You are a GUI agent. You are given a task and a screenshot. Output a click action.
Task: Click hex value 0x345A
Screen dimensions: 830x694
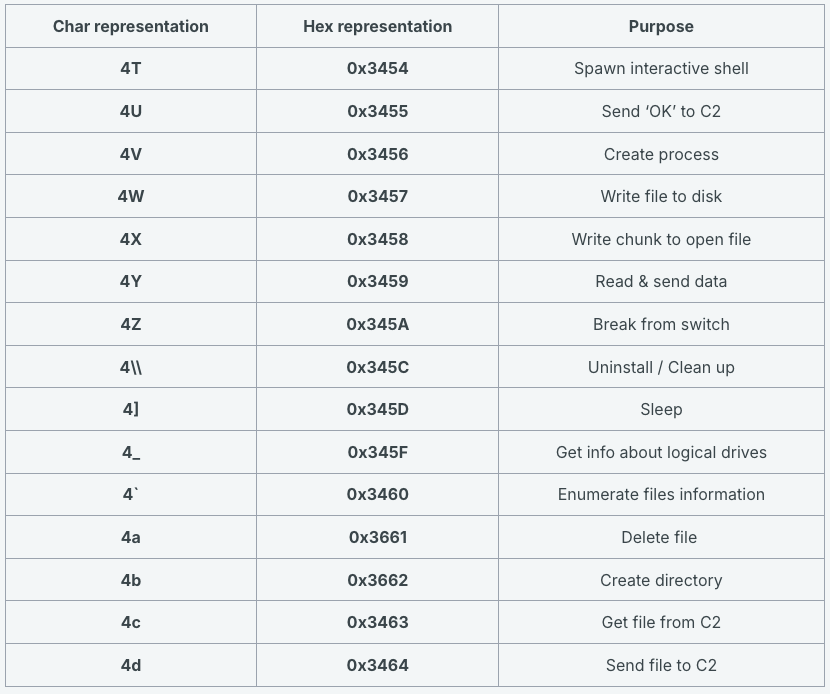pyautogui.click(x=377, y=325)
